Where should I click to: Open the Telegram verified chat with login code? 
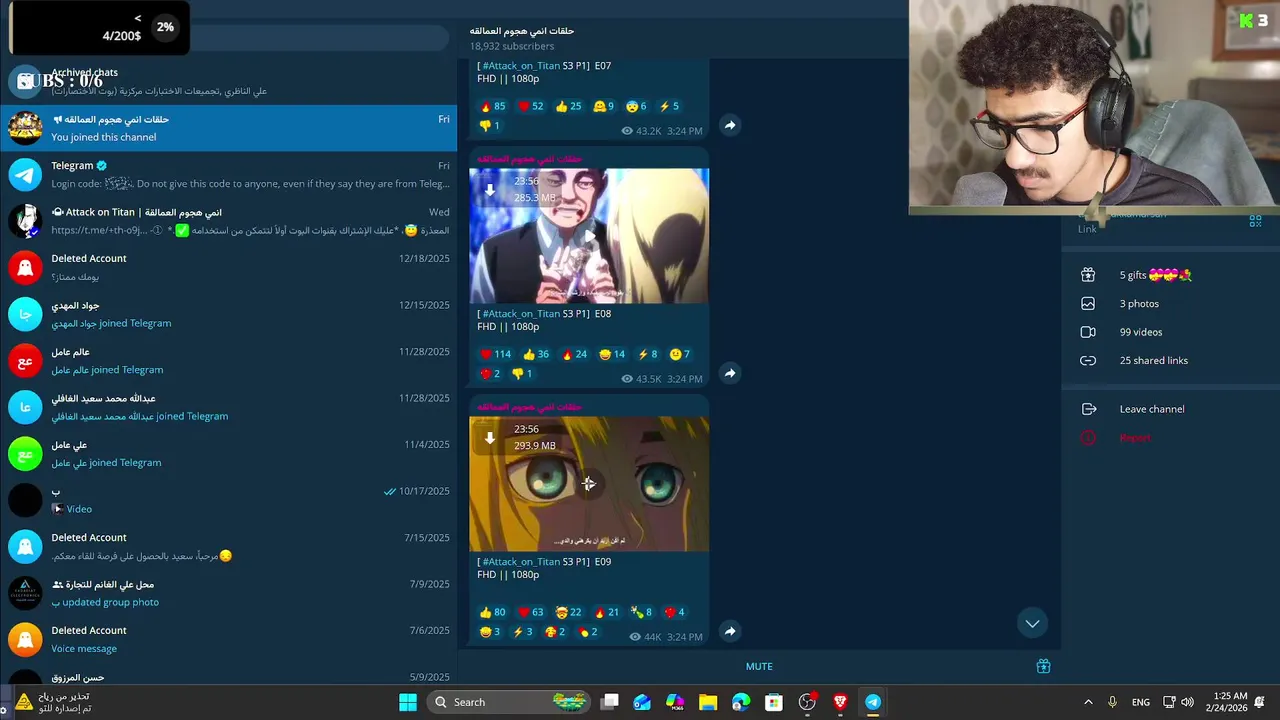click(228, 174)
